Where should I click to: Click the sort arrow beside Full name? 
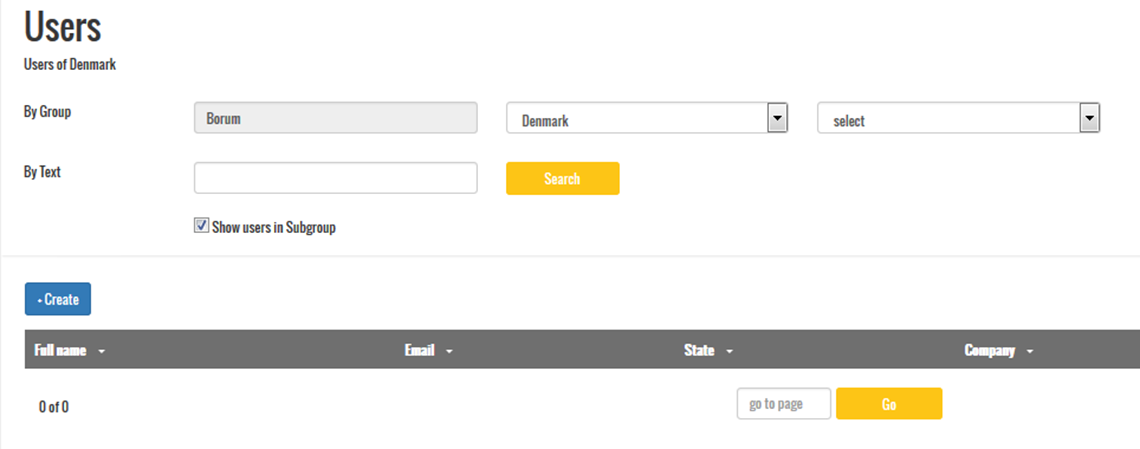tap(102, 351)
